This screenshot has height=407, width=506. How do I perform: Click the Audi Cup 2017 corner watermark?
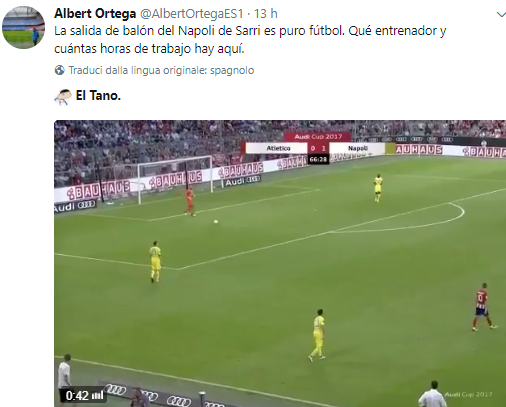click(x=468, y=395)
